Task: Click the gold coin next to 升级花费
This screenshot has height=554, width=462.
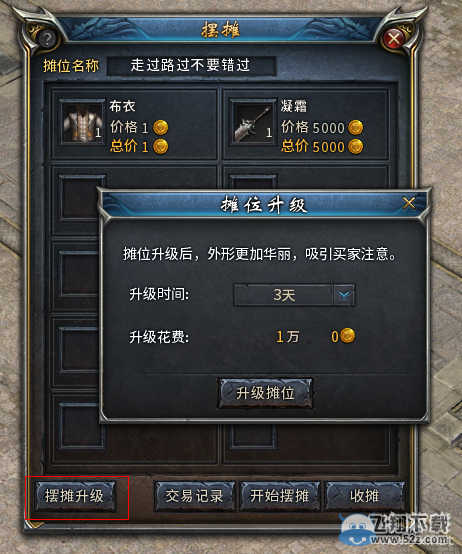Action: 348,336
